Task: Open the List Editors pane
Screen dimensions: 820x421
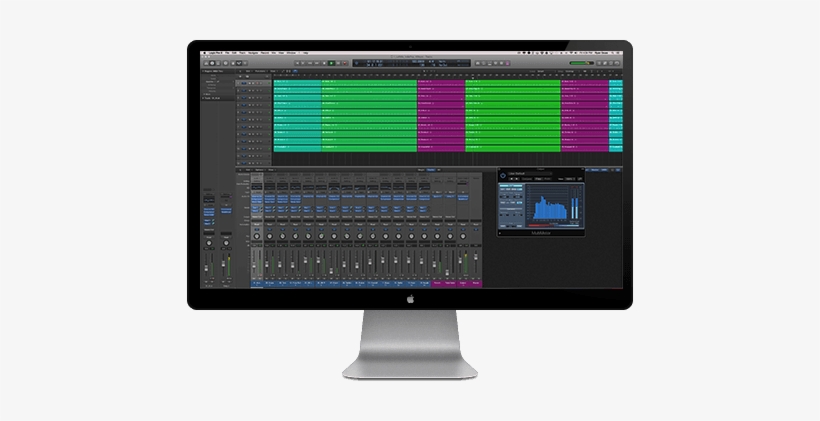Action: click(599, 63)
